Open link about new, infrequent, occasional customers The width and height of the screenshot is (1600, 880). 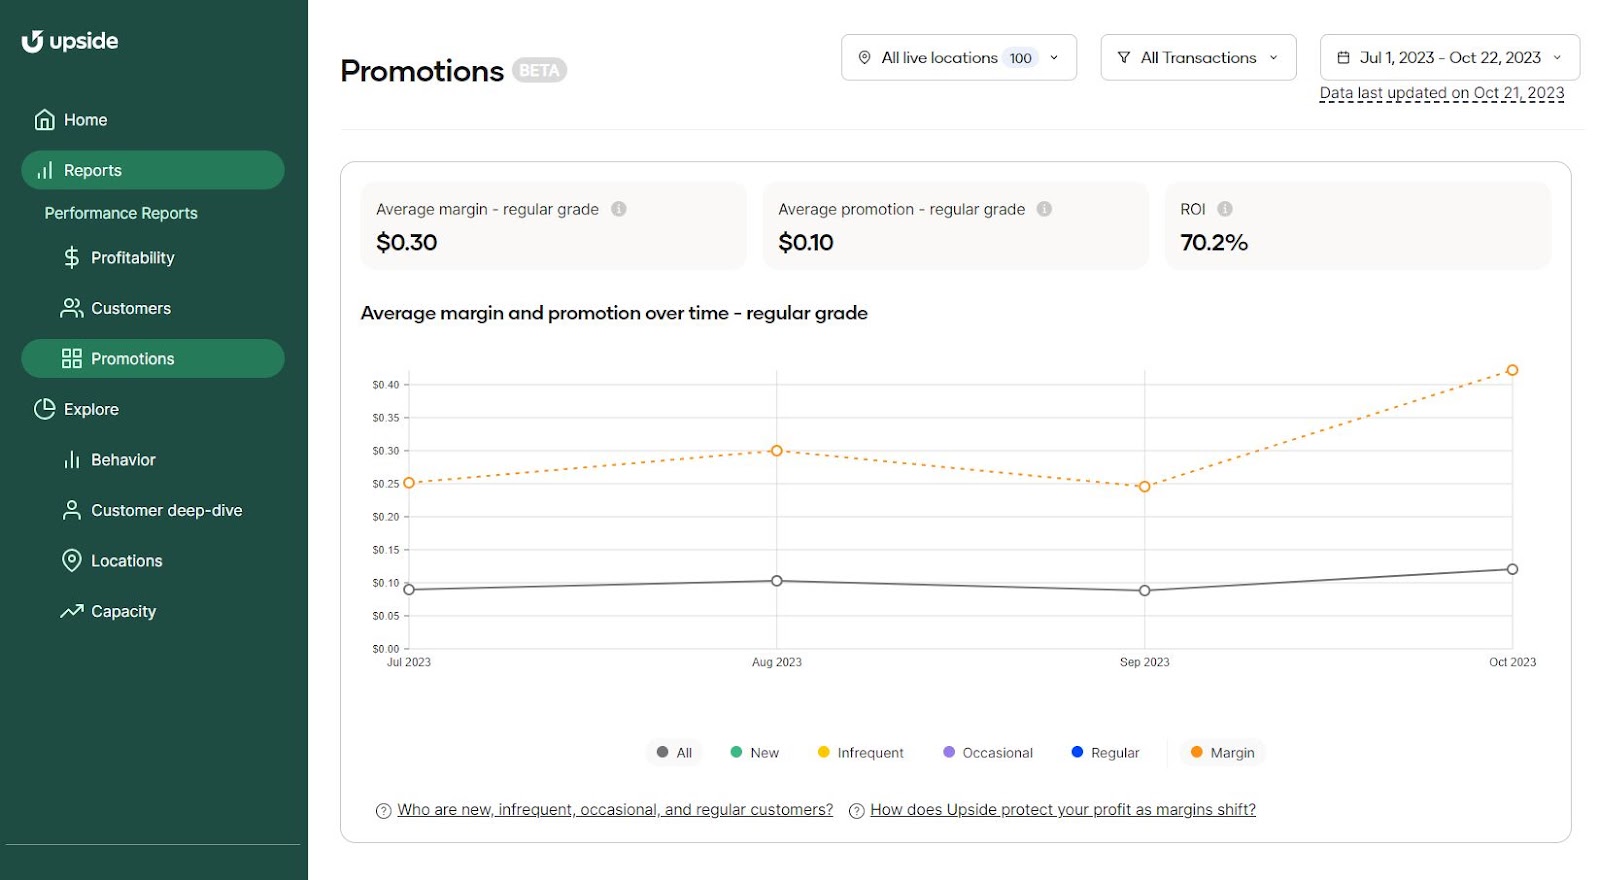614,810
